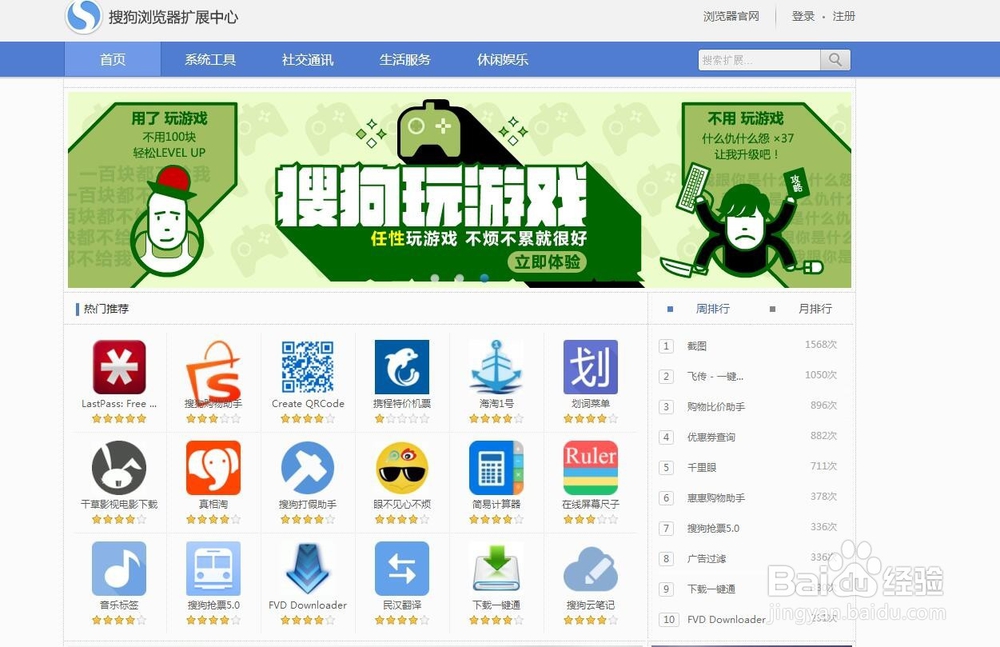Click the search magnifier button

pyautogui.click(x=835, y=60)
